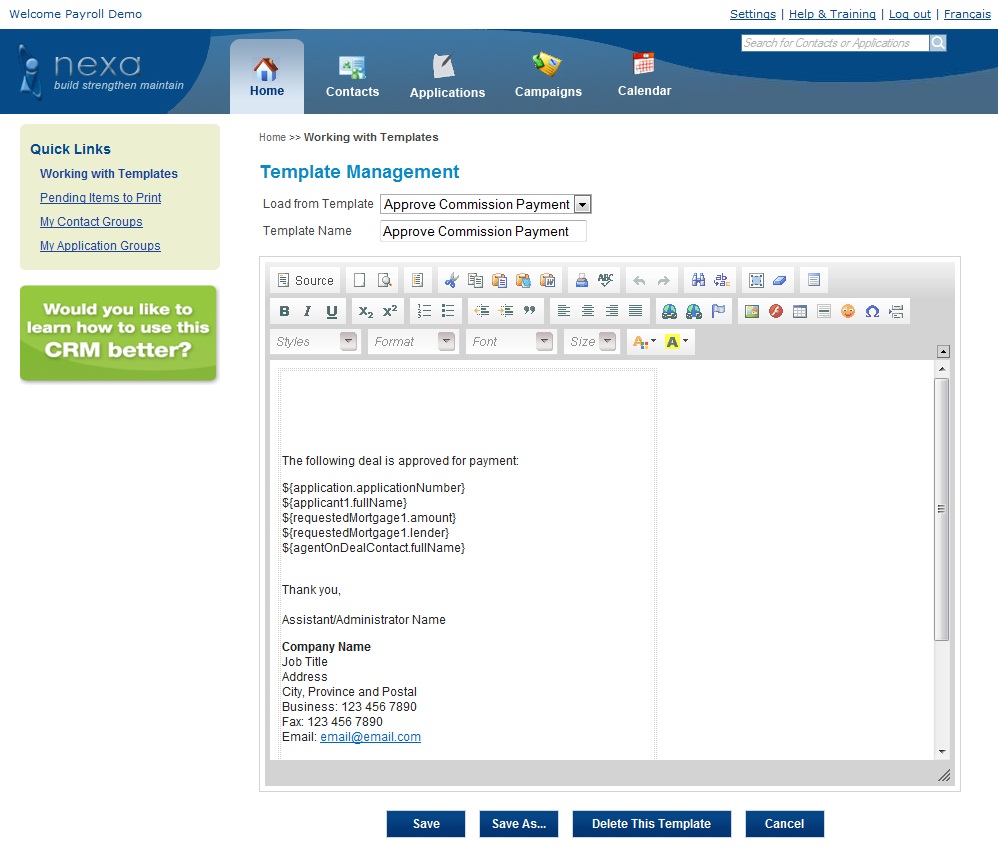Screen dimensions: 998x860
Task: Click the Insert Link icon
Action: point(669,311)
